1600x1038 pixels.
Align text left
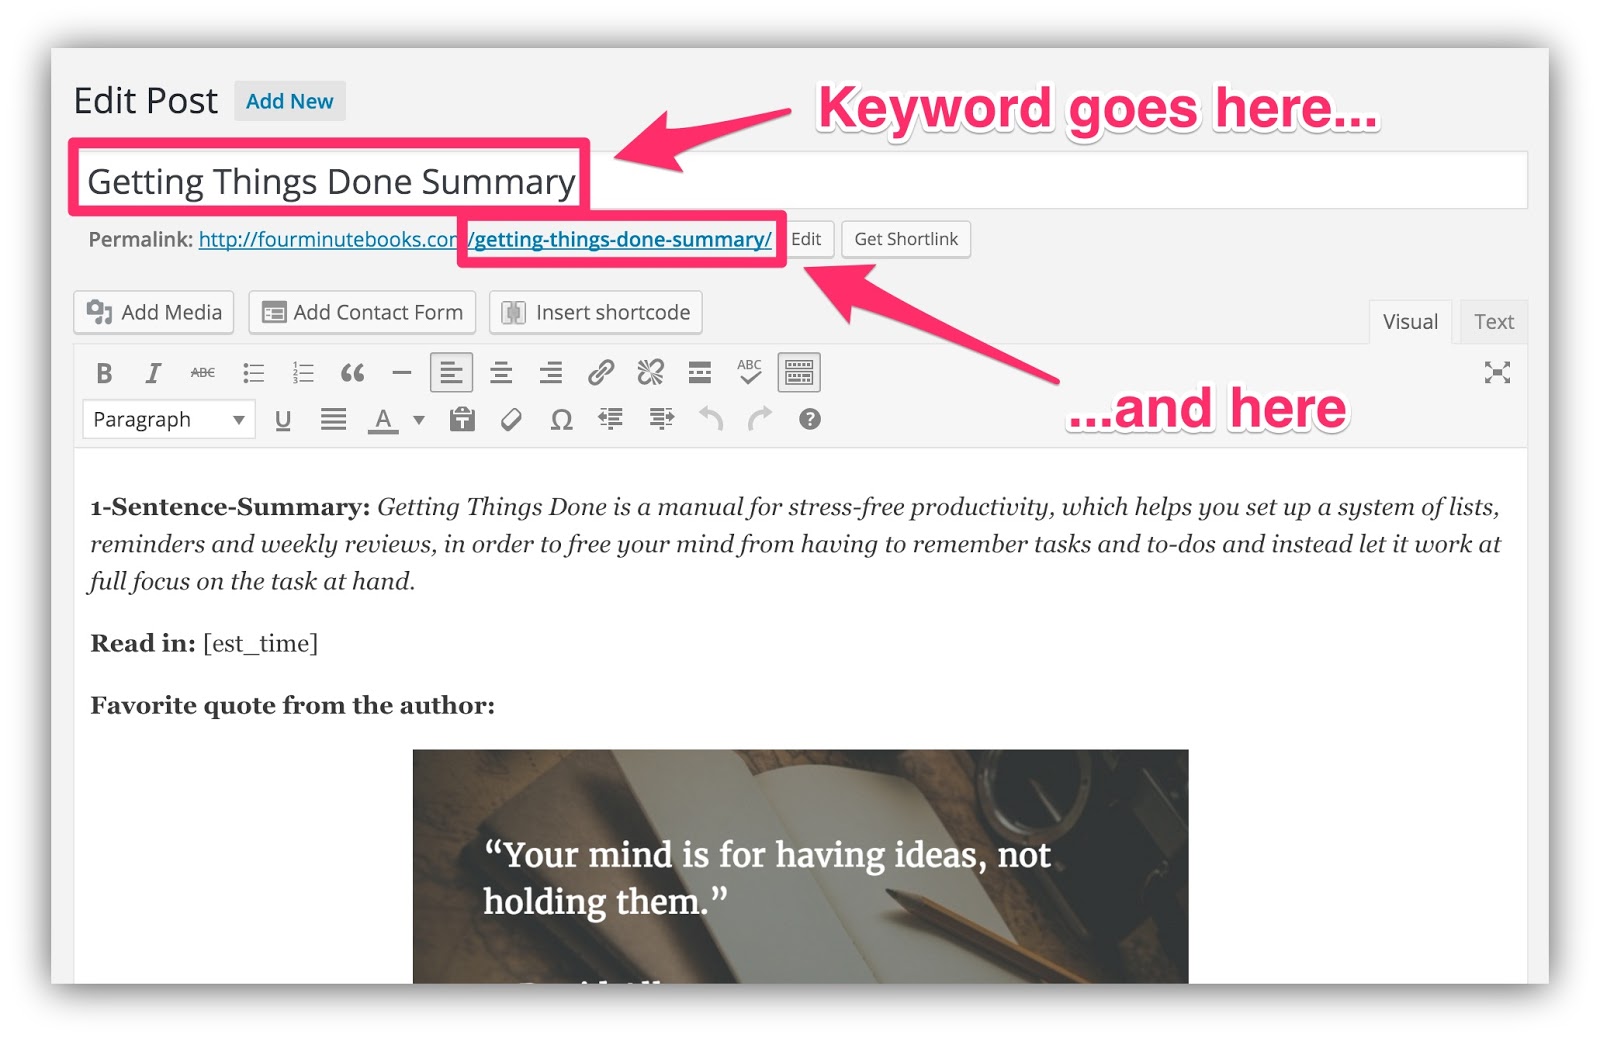[451, 373]
